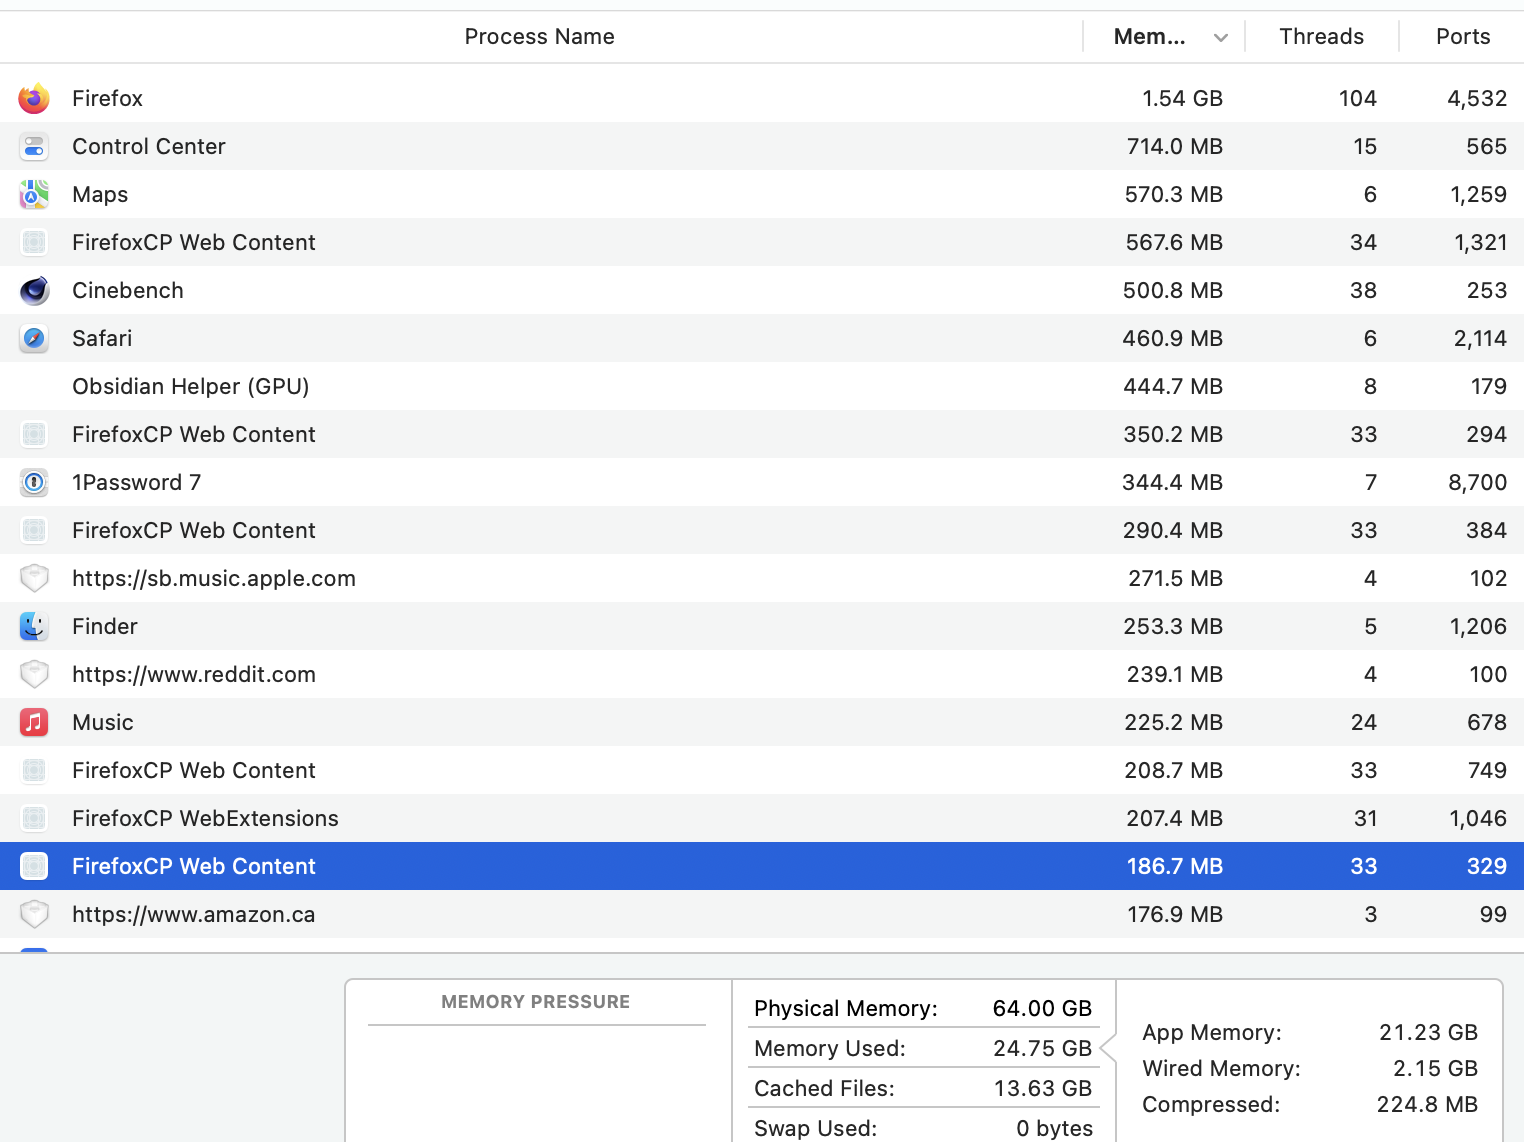1524x1142 pixels.
Task: Click the 104 threads value for Firefox
Action: tap(1358, 98)
